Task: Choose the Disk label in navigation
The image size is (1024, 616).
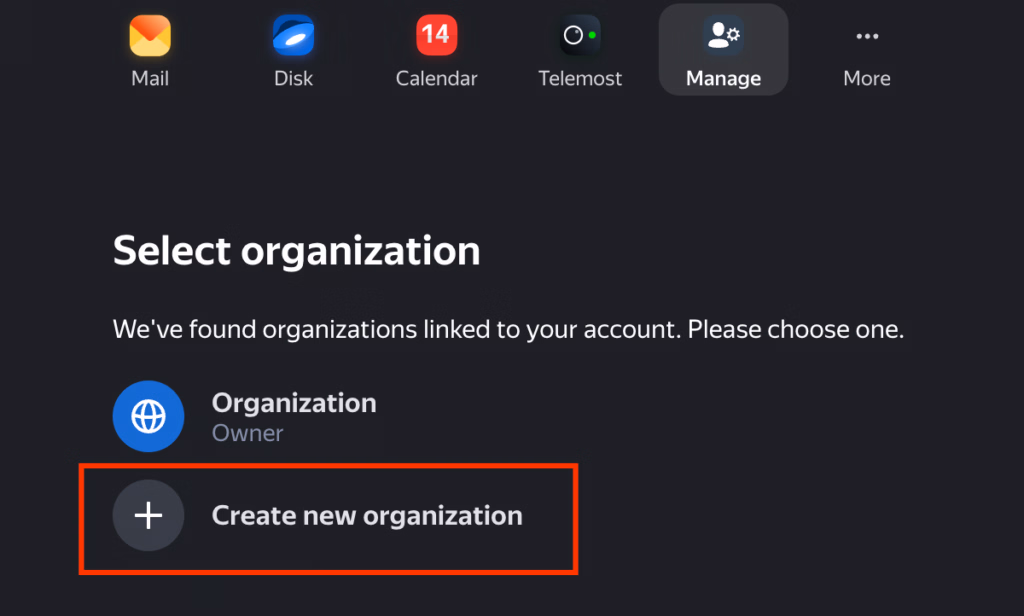Action: [293, 78]
